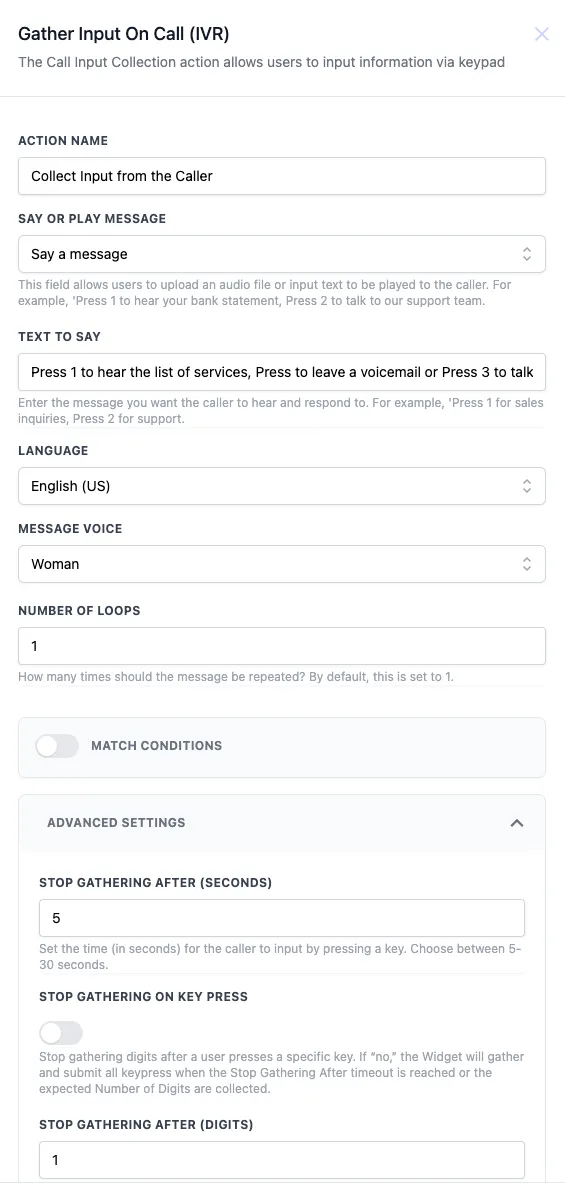Click the Number of Loops field
Screen dimensions: 565x1189
tap(282, 646)
